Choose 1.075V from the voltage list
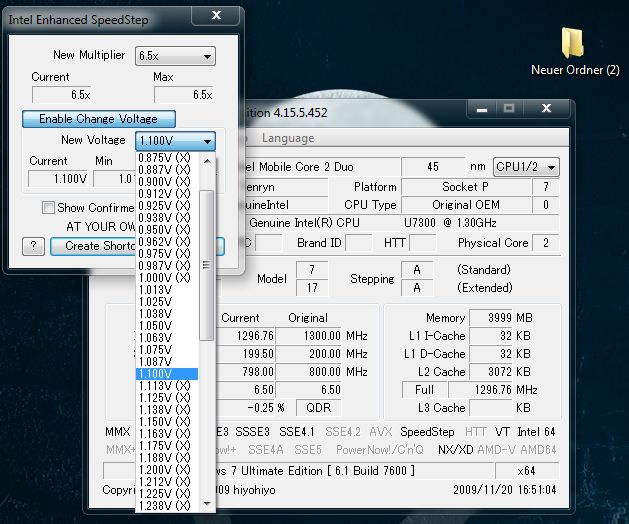Viewport: 629px width, 524px height. [x=167, y=350]
